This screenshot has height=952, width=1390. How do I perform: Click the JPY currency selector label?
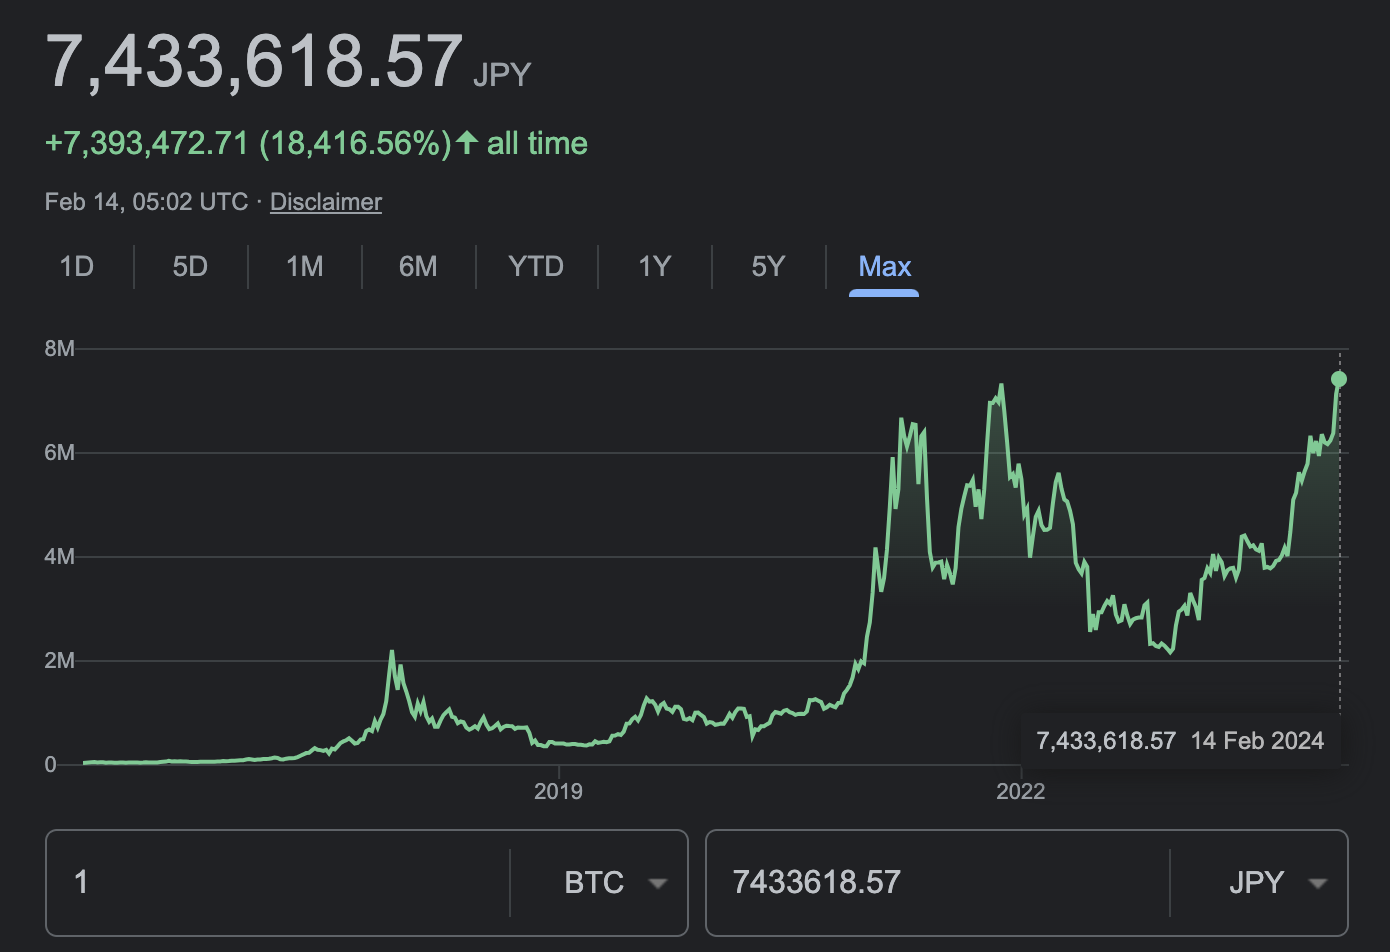click(x=1256, y=883)
